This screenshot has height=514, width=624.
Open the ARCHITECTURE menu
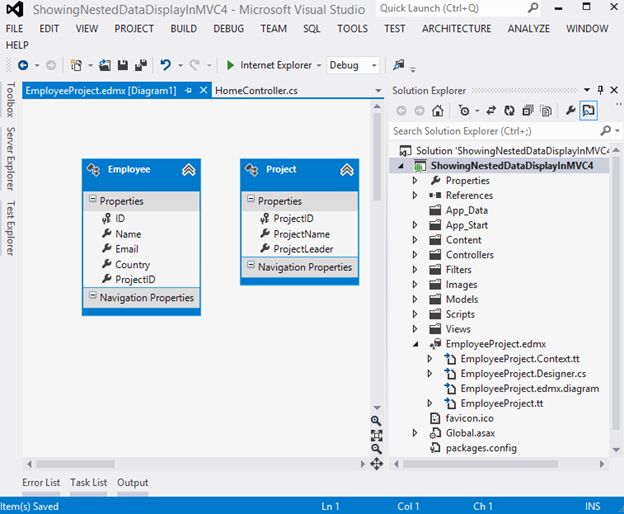click(456, 29)
